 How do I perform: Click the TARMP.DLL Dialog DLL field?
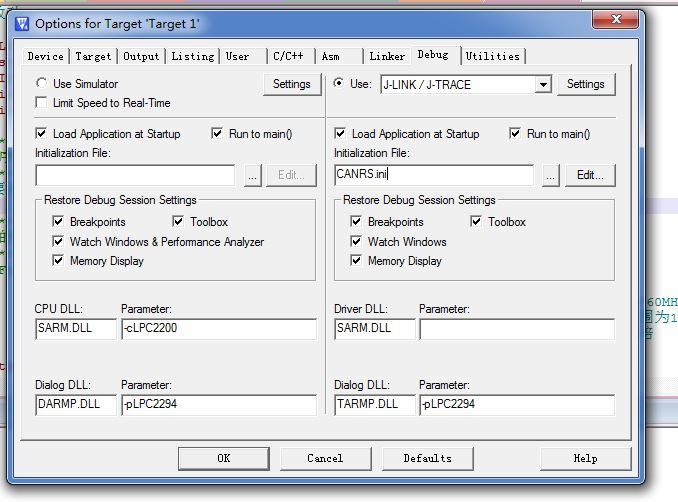374,405
